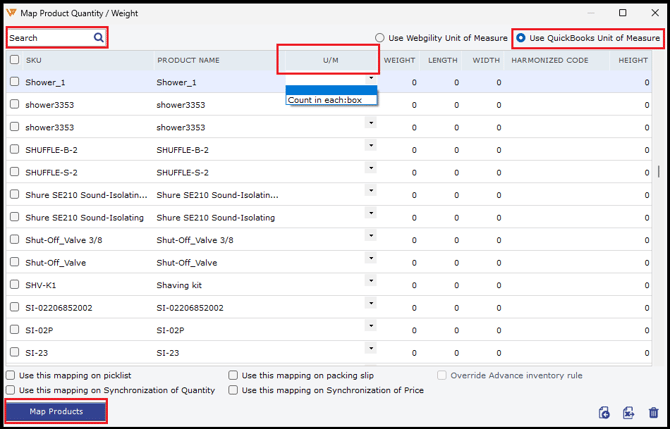The image size is (670, 429).
Task: Click the Webgility app logo in title bar
Action: 11,12
